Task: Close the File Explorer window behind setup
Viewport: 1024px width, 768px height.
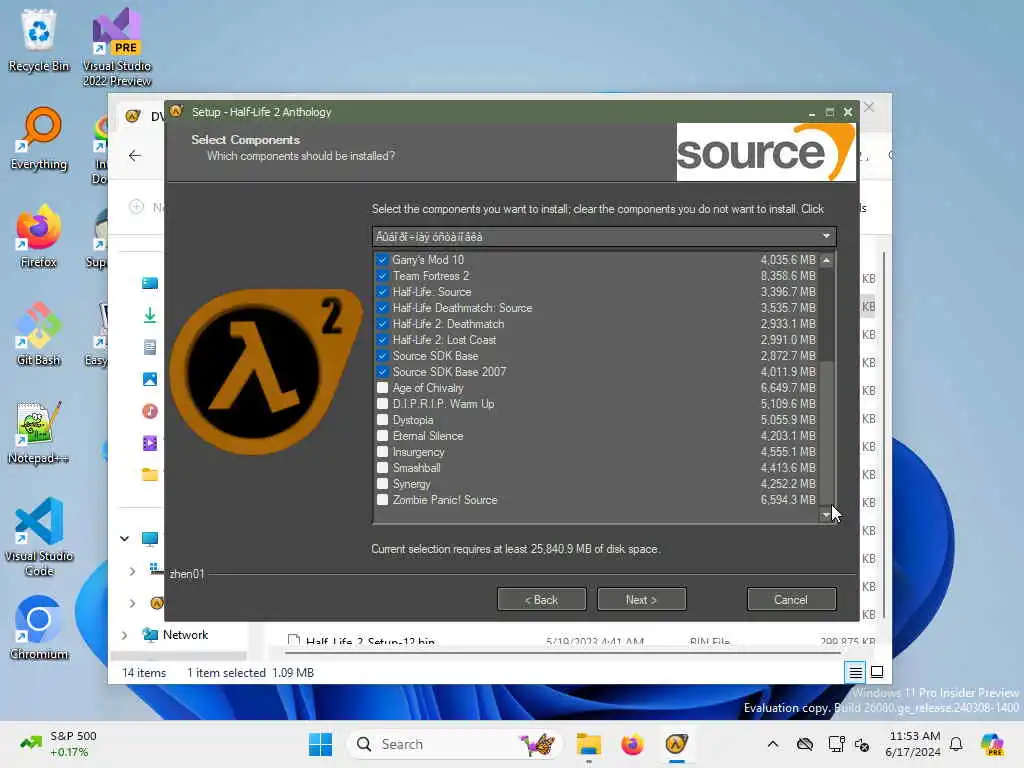Action: click(x=869, y=107)
